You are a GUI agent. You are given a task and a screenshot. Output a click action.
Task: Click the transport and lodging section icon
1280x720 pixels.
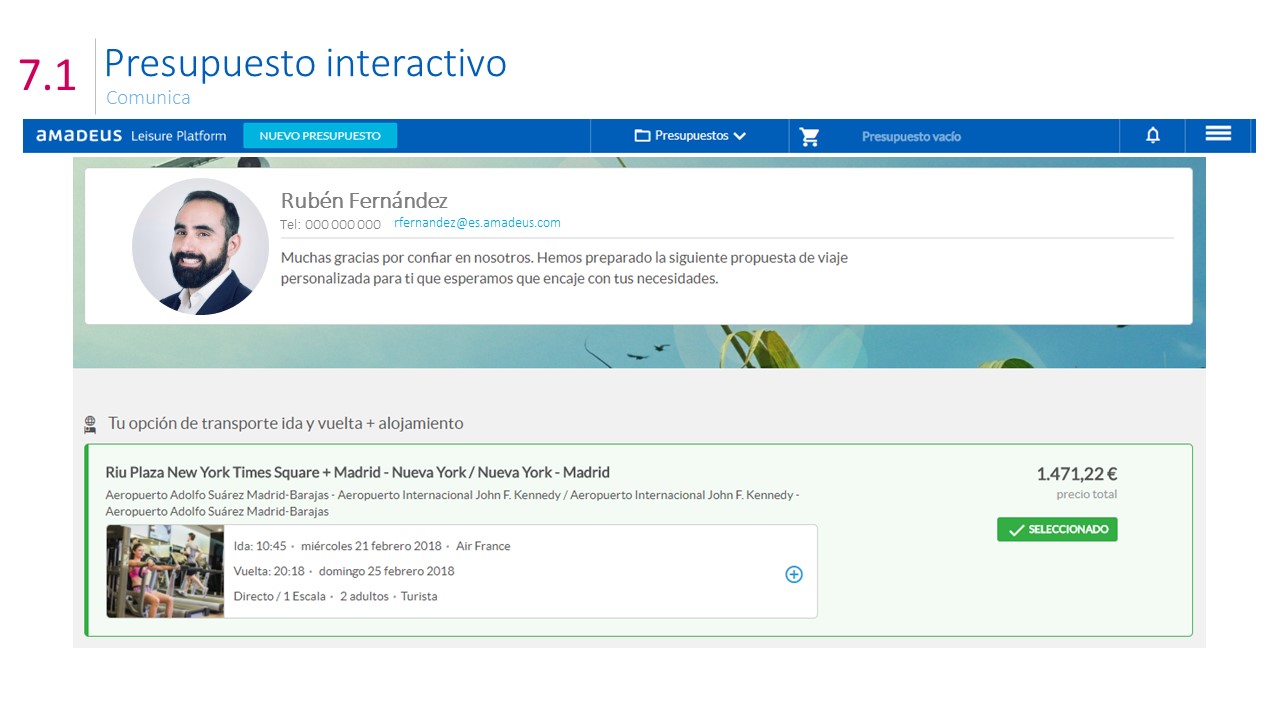click(90, 424)
